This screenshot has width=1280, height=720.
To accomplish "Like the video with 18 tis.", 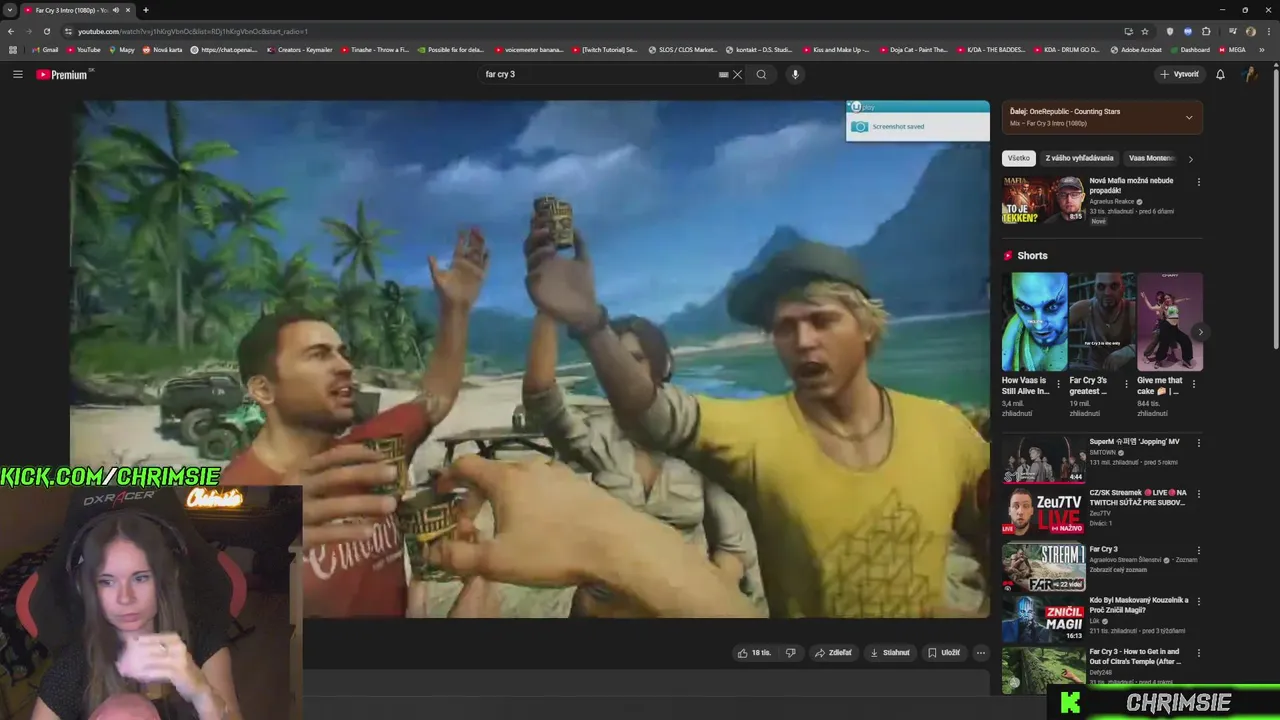I will (754, 653).
